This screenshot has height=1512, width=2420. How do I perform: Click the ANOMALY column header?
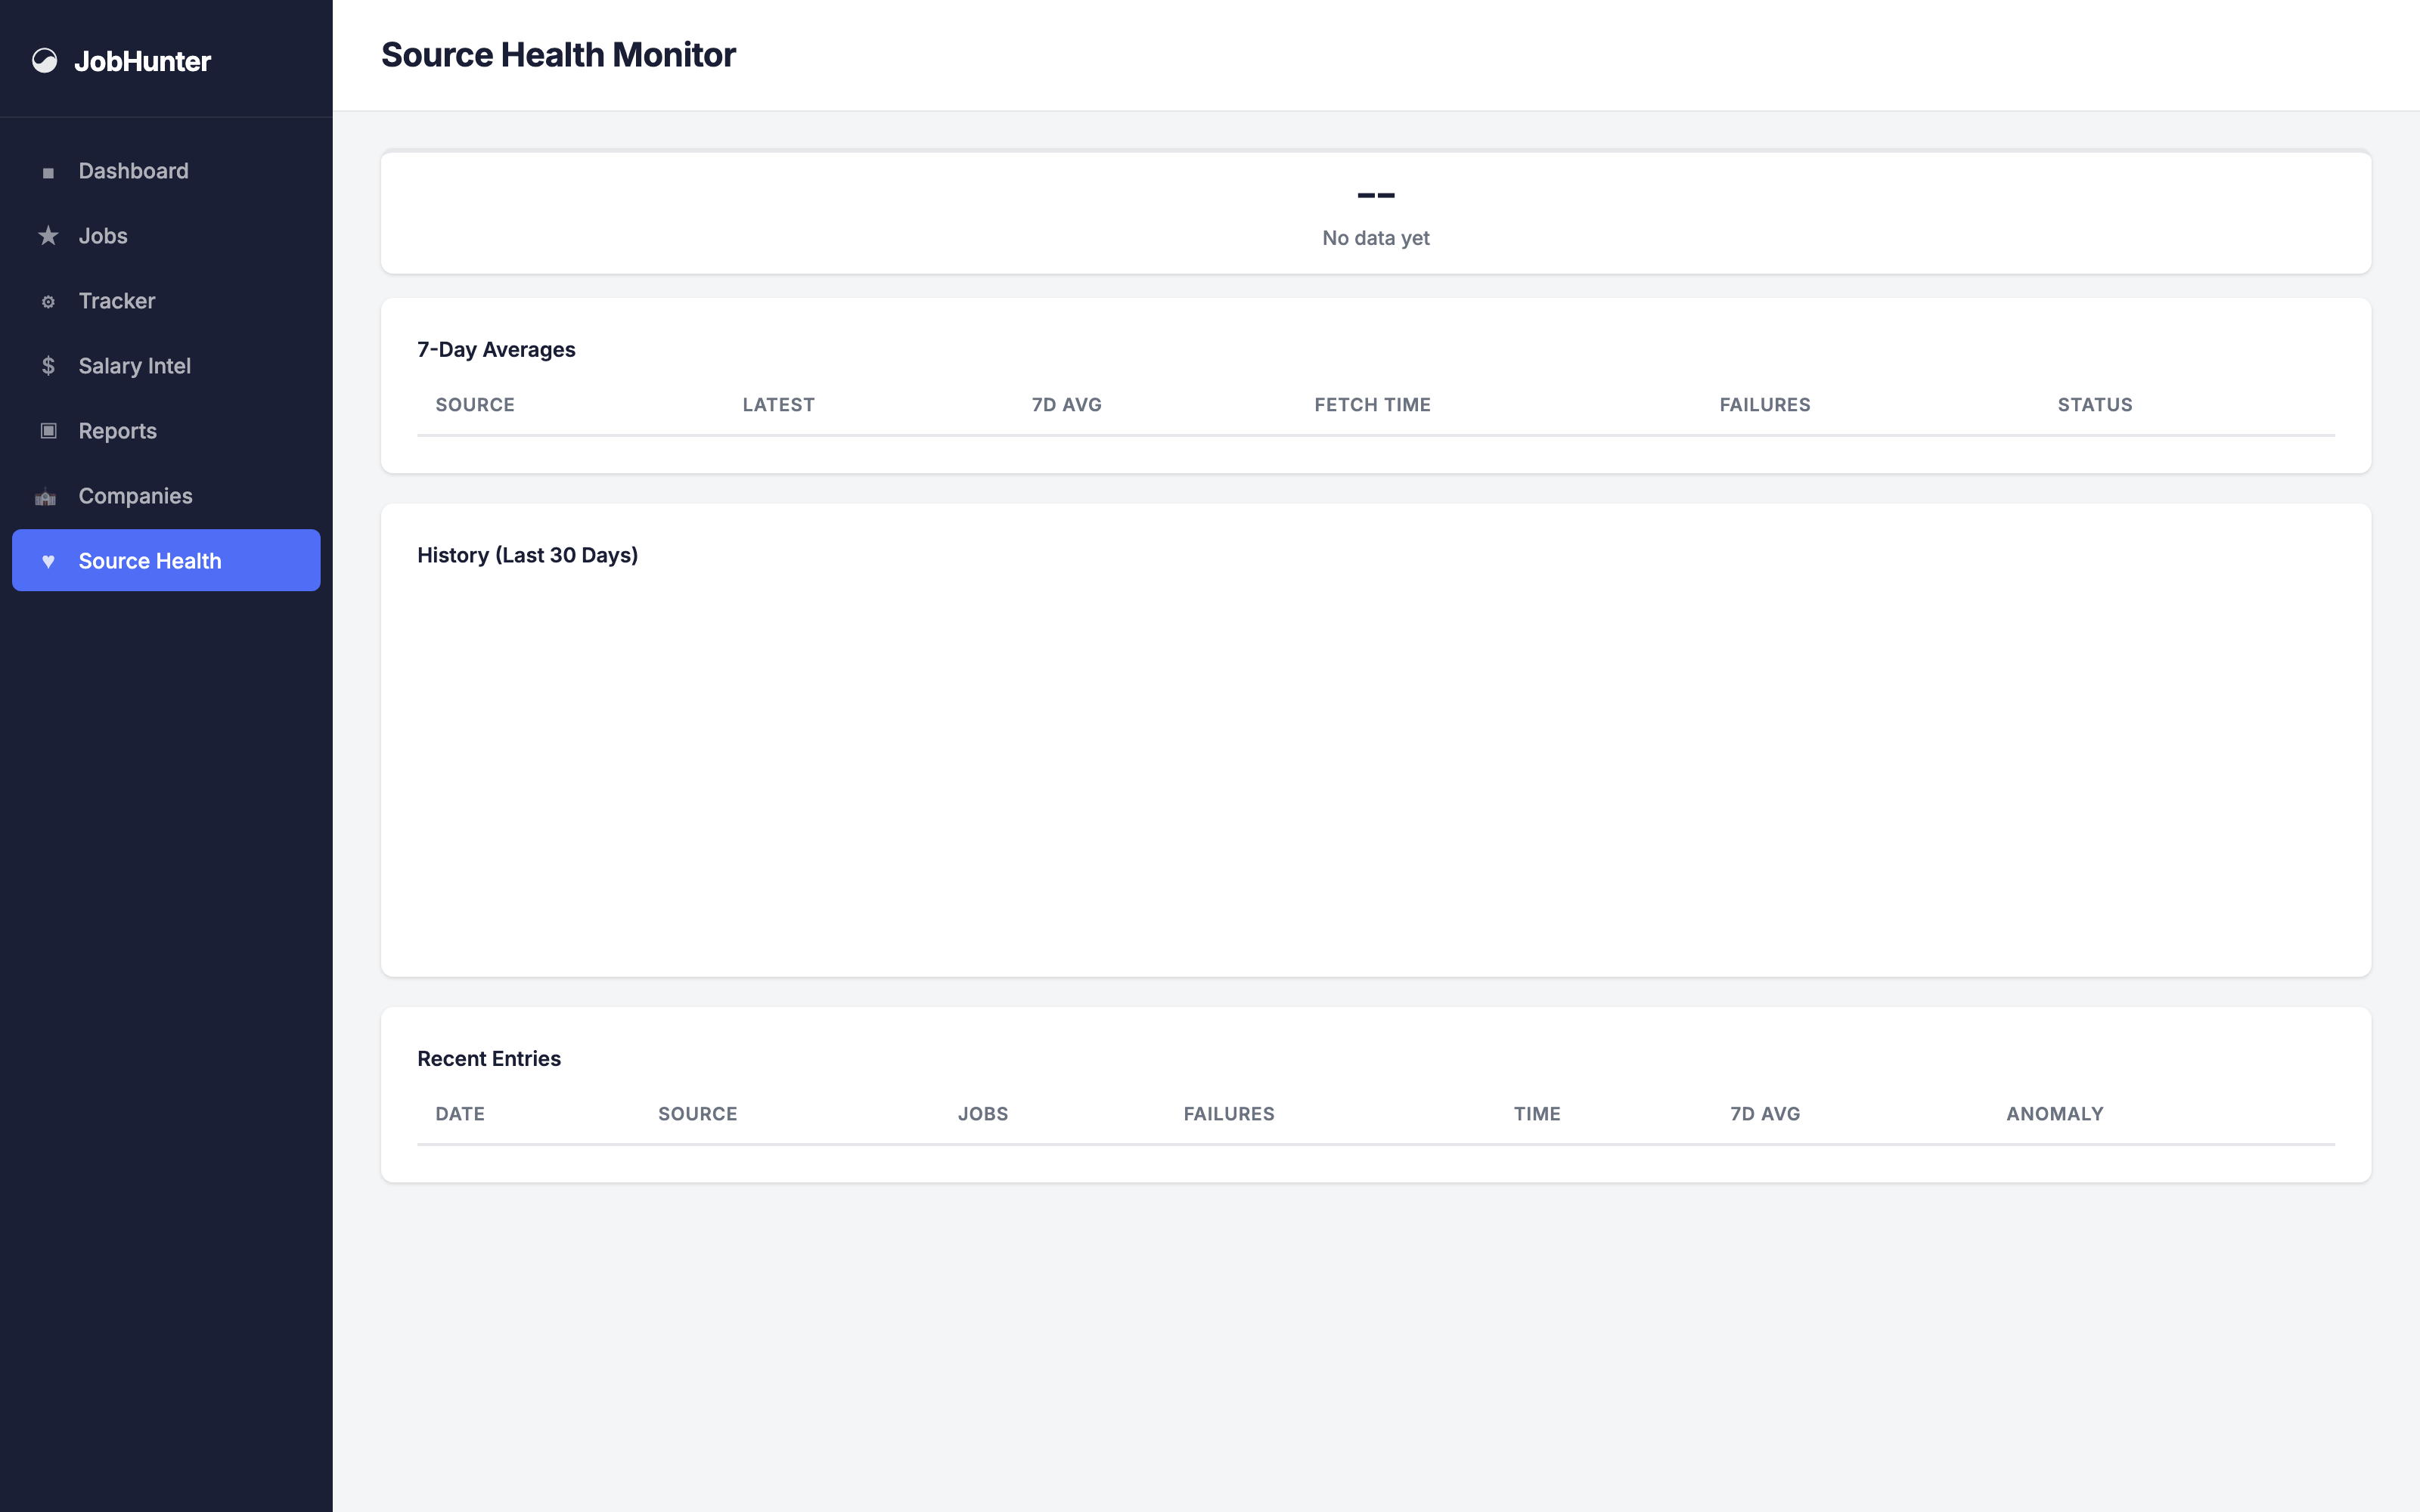click(2054, 1114)
